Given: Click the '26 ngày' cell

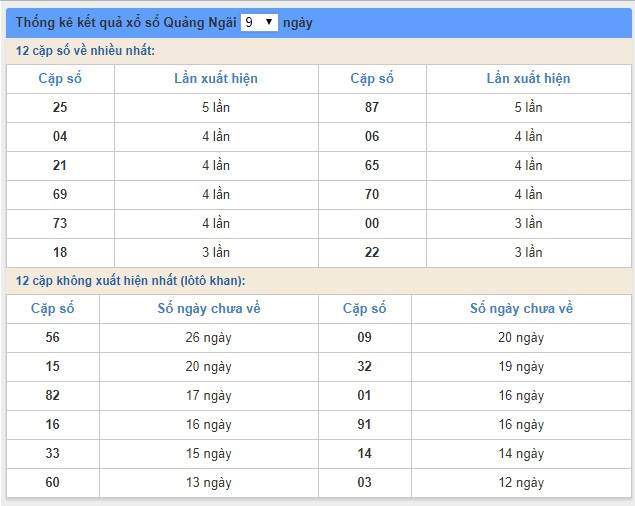Looking at the screenshot, I should pos(209,338).
